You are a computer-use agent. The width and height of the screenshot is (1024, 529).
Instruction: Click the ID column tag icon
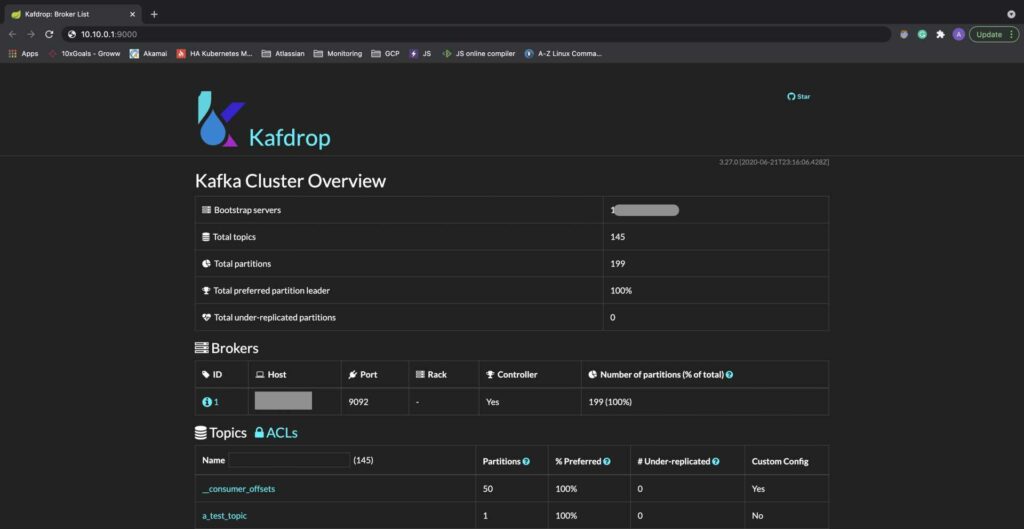pos(206,375)
